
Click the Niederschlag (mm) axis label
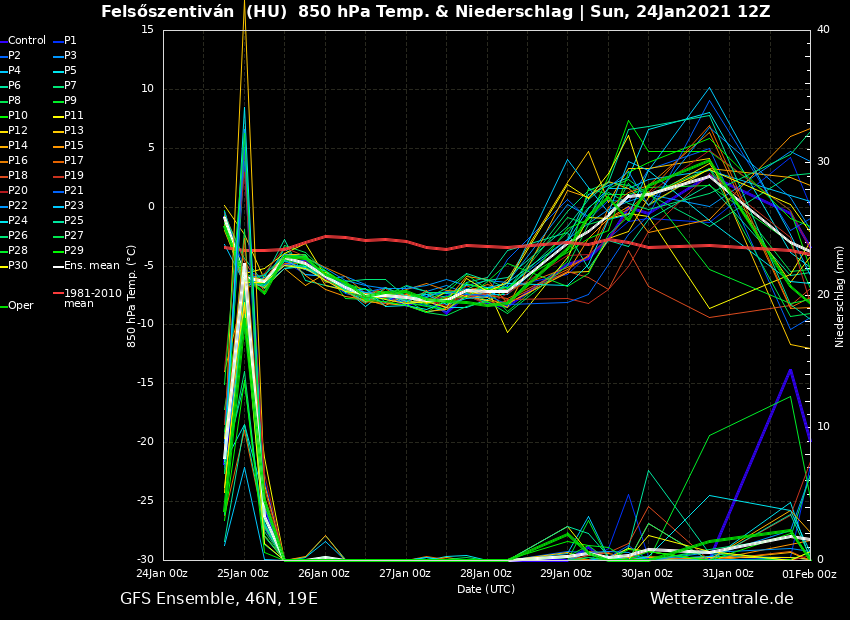840,296
